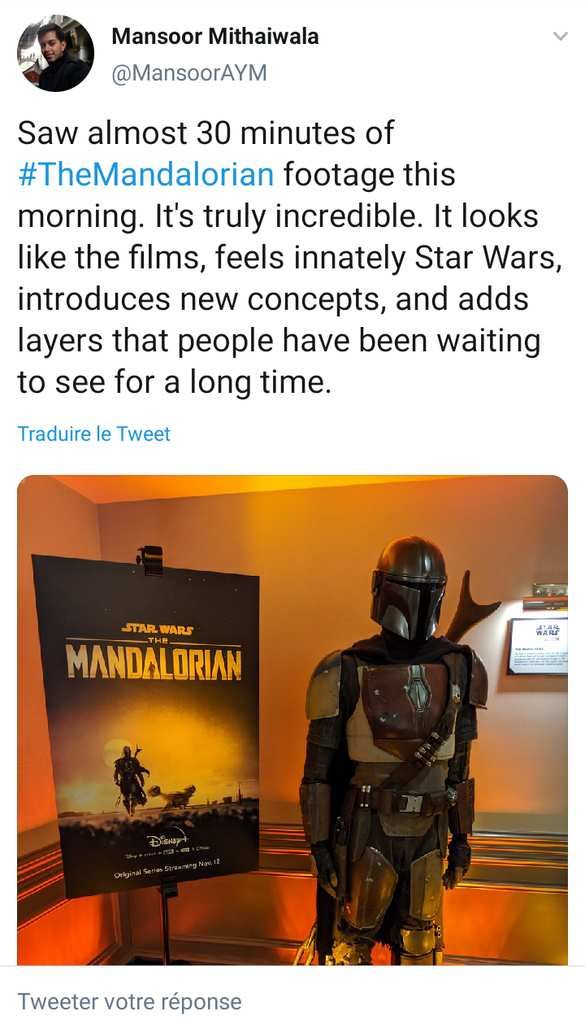585x1024 pixels.
Task: Open Mansoor Mithaiwala's profile picture
Action: tap(55, 54)
